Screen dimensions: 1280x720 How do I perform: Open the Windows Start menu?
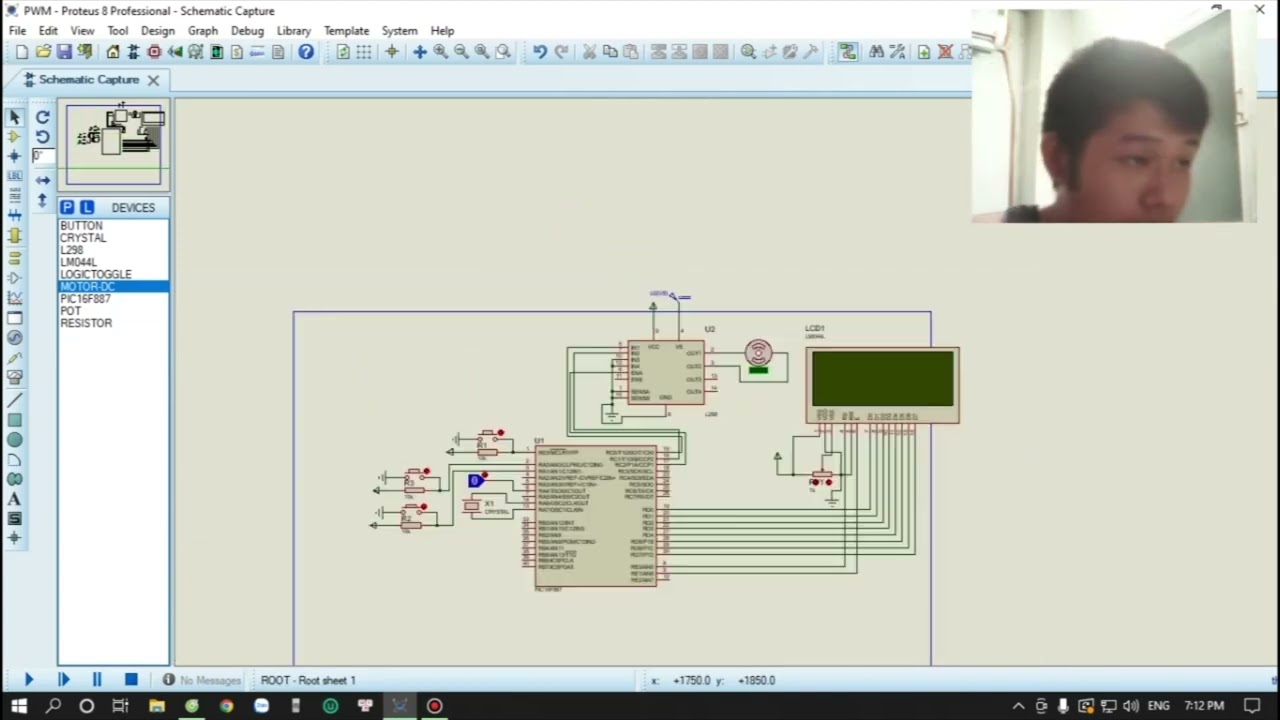pos(18,706)
